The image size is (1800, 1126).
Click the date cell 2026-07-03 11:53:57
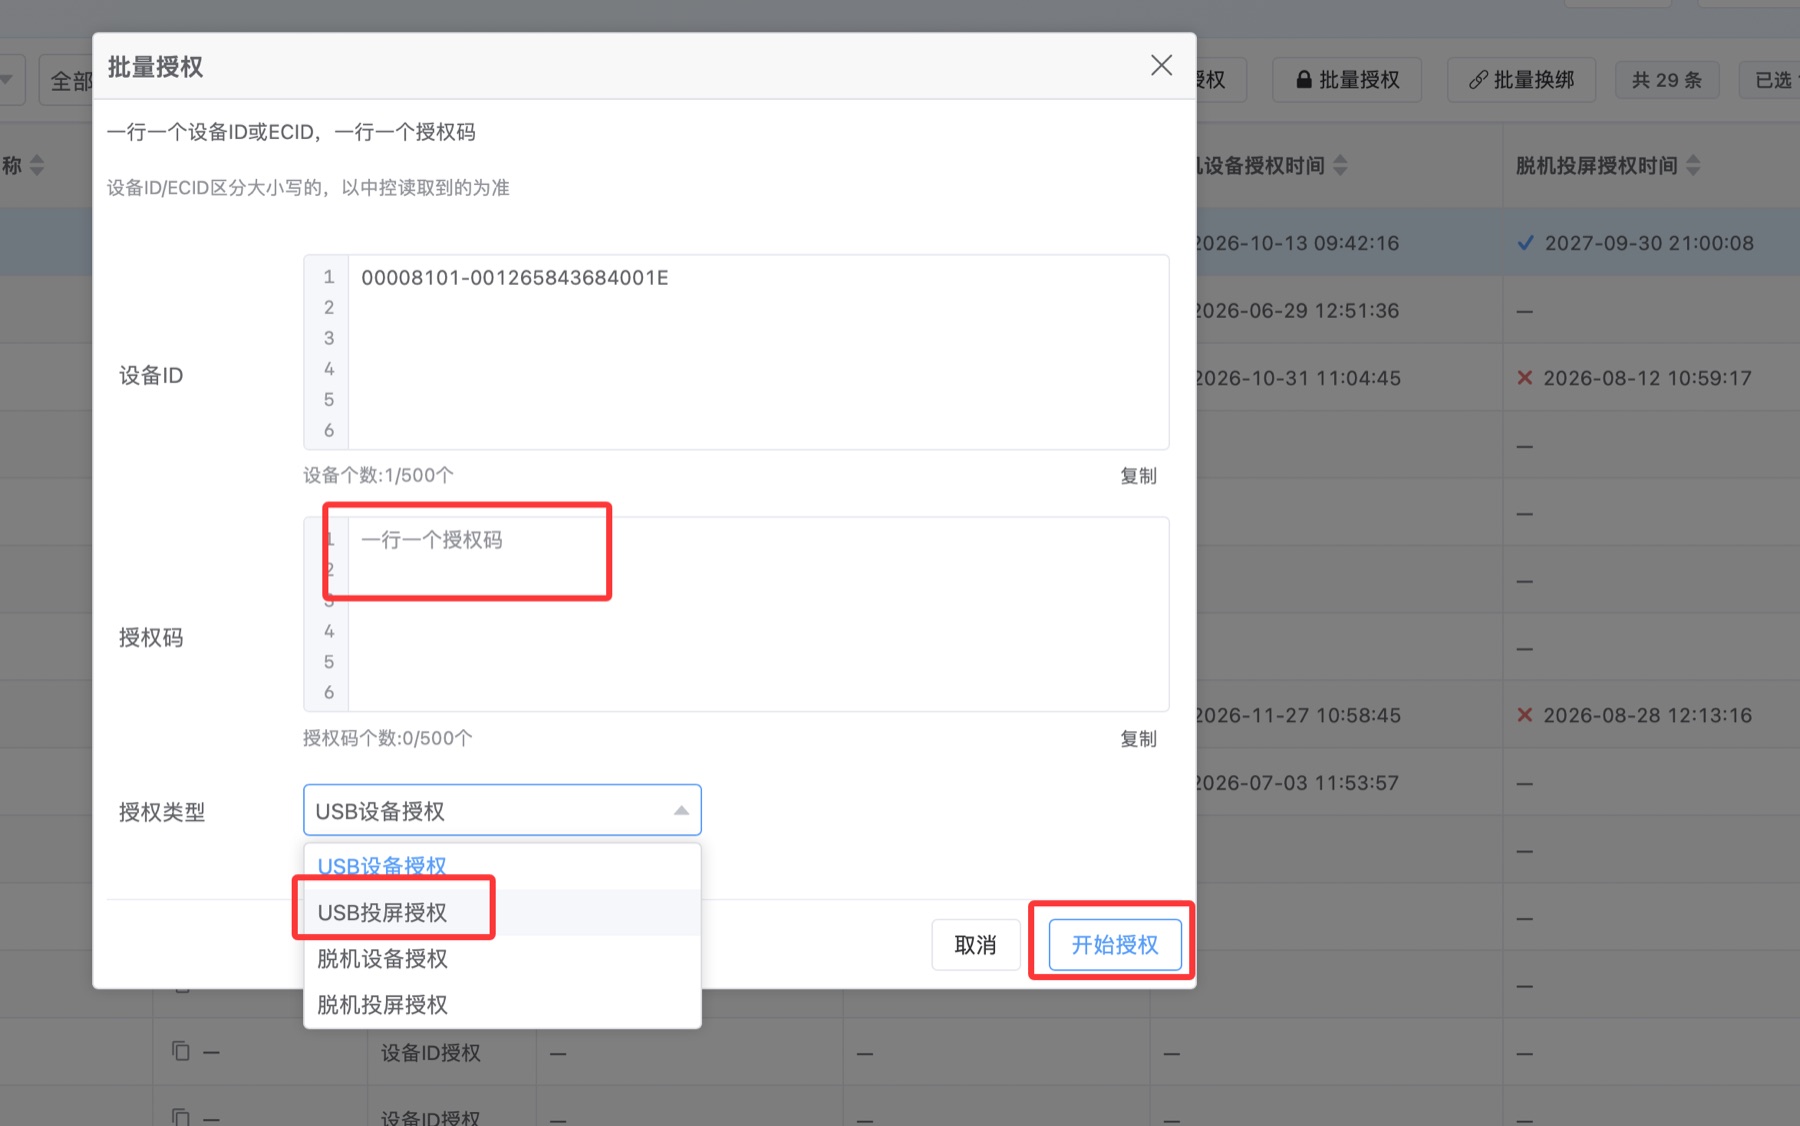(1298, 783)
